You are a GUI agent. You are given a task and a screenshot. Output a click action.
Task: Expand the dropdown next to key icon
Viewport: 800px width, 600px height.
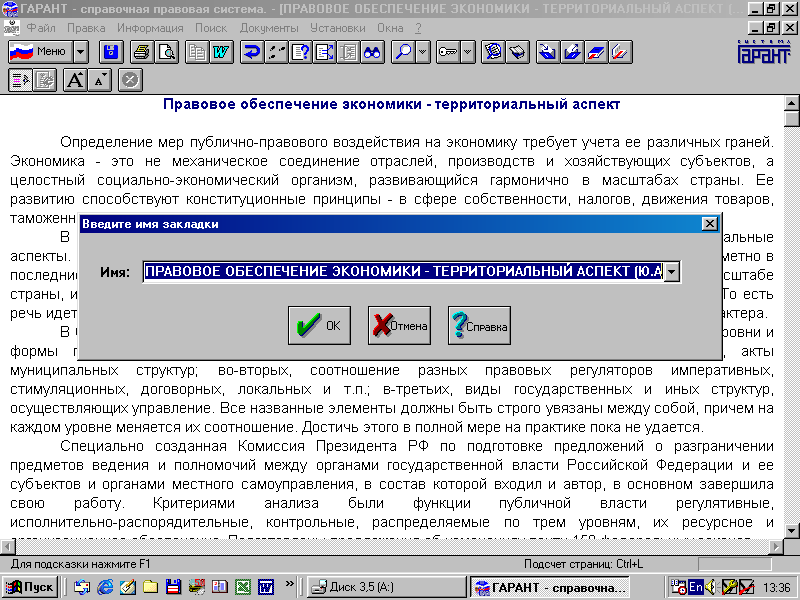click(468, 52)
